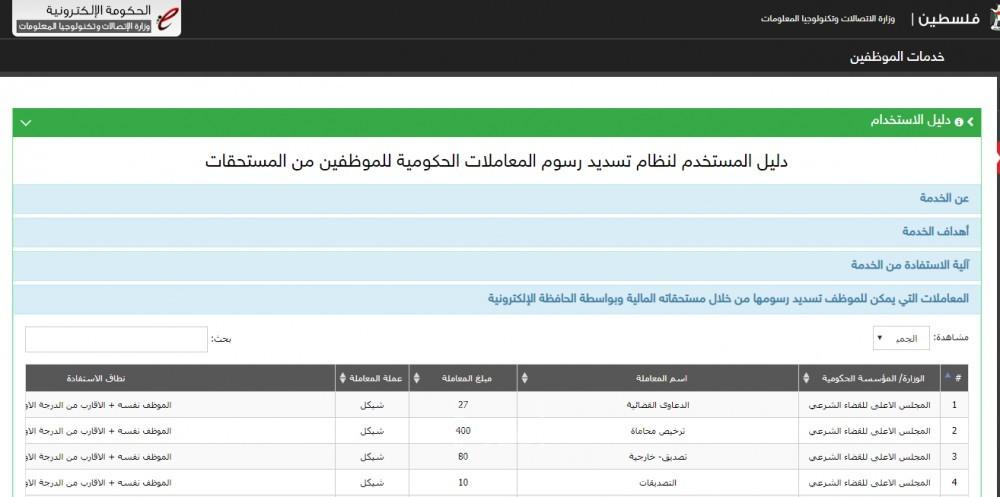Click the amount cell showing 27
The height and width of the screenshot is (497, 1000).
[x=463, y=404]
